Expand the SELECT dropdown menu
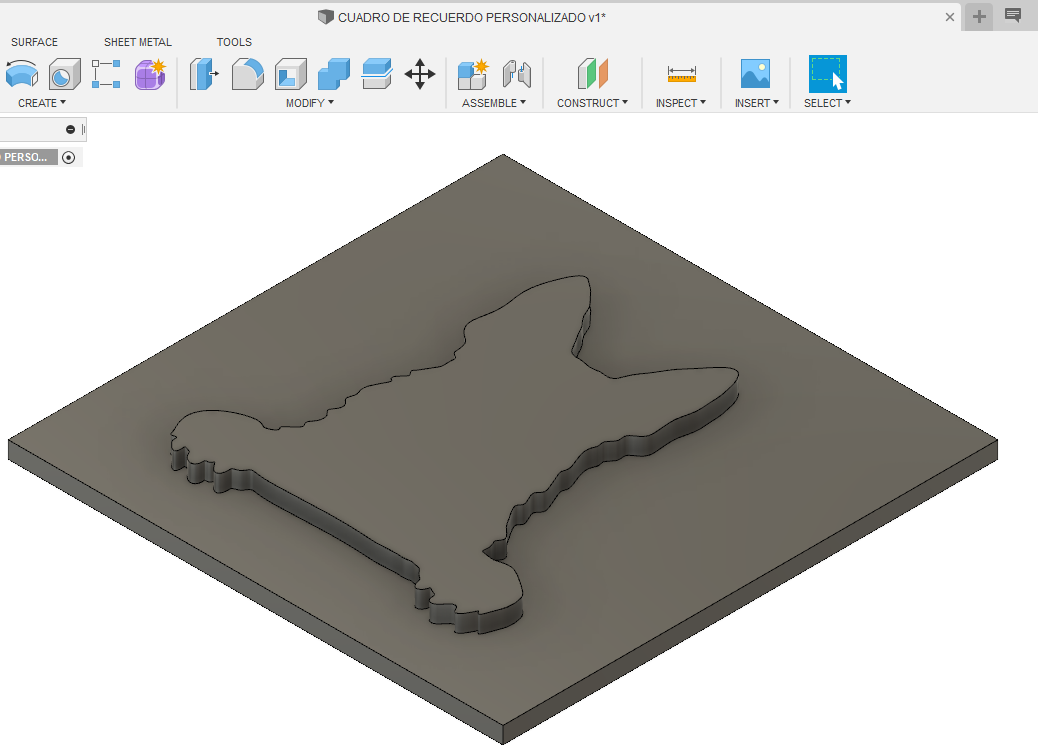Image resolution: width=1038 pixels, height=751 pixels. pos(827,103)
